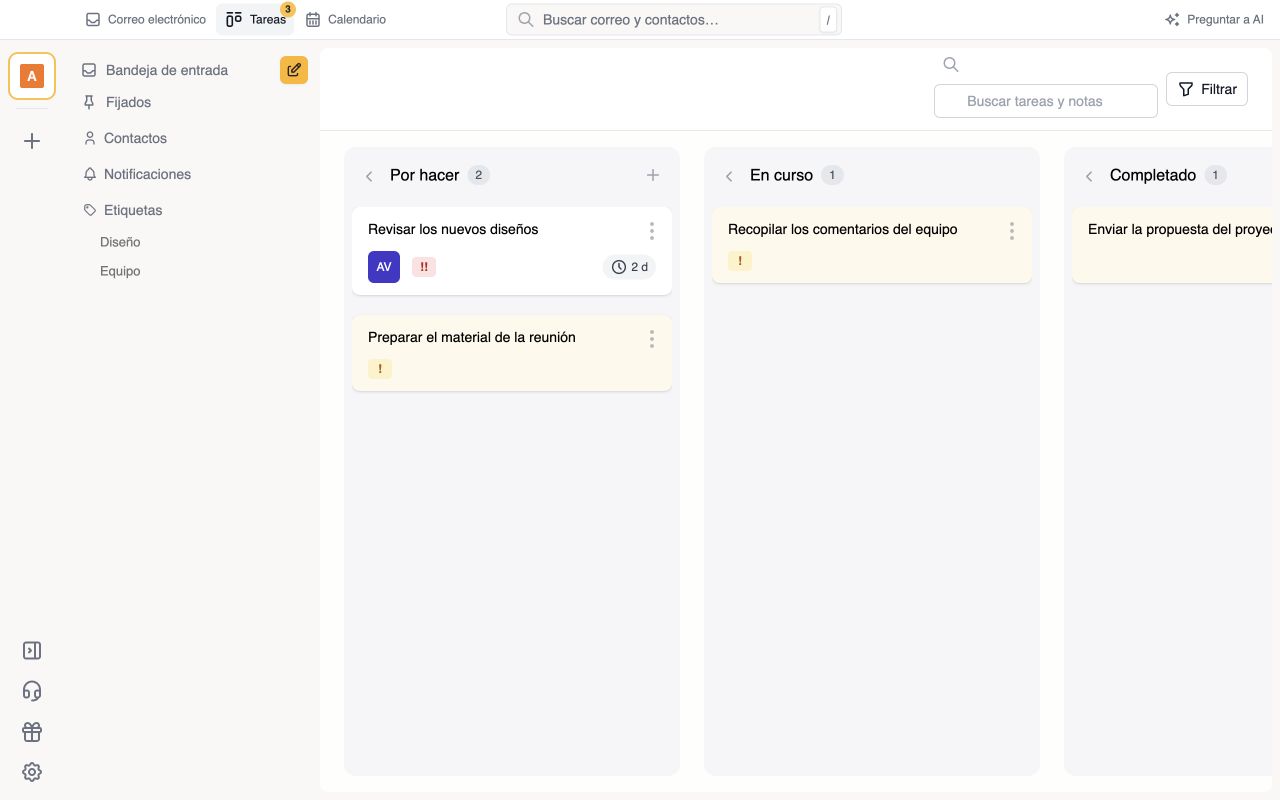Collapse the Por hacer column
This screenshot has height=800, width=1280.
pos(369,176)
